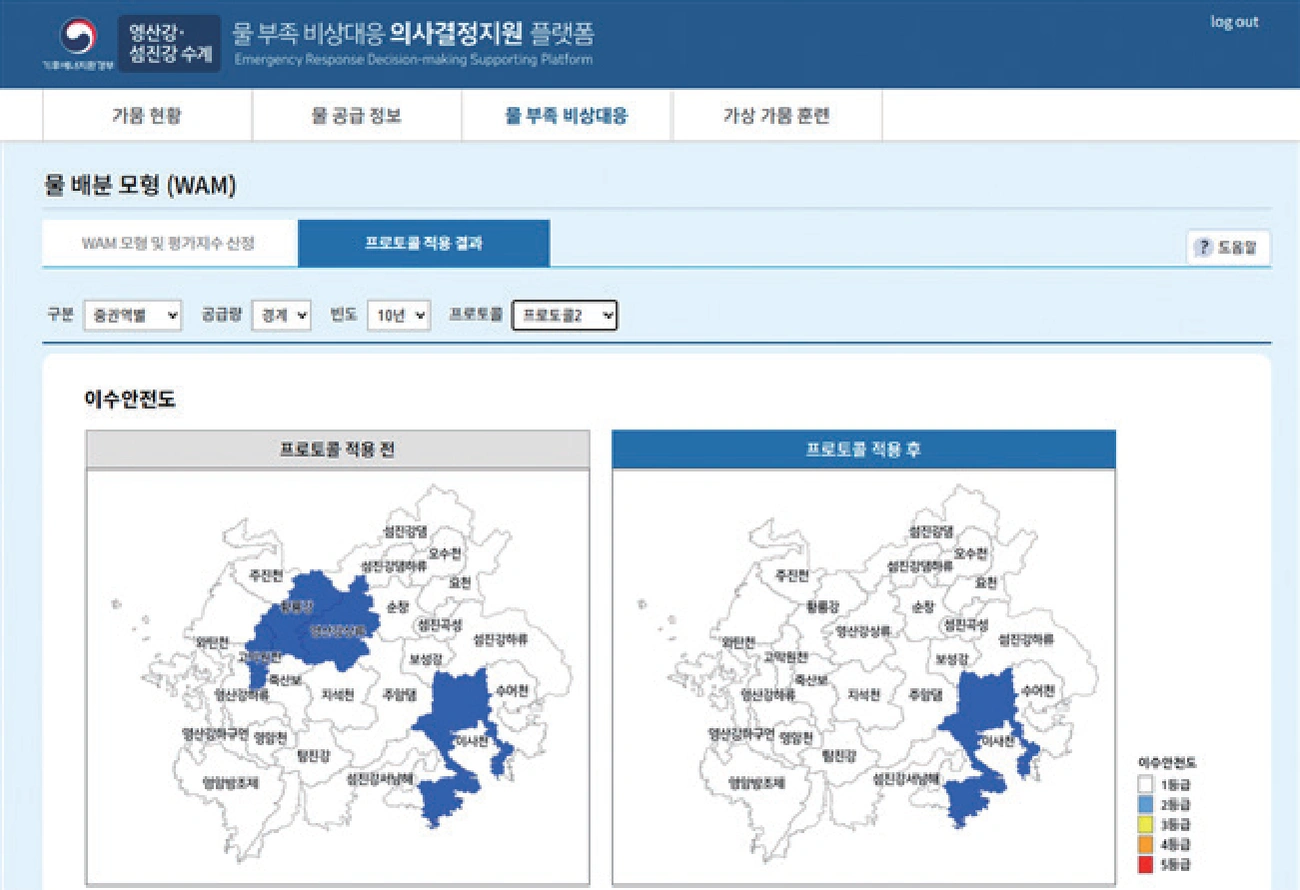This screenshot has width=1300, height=890.
Task: Click the 5등급 red legend swatch
Action: 1148,865
